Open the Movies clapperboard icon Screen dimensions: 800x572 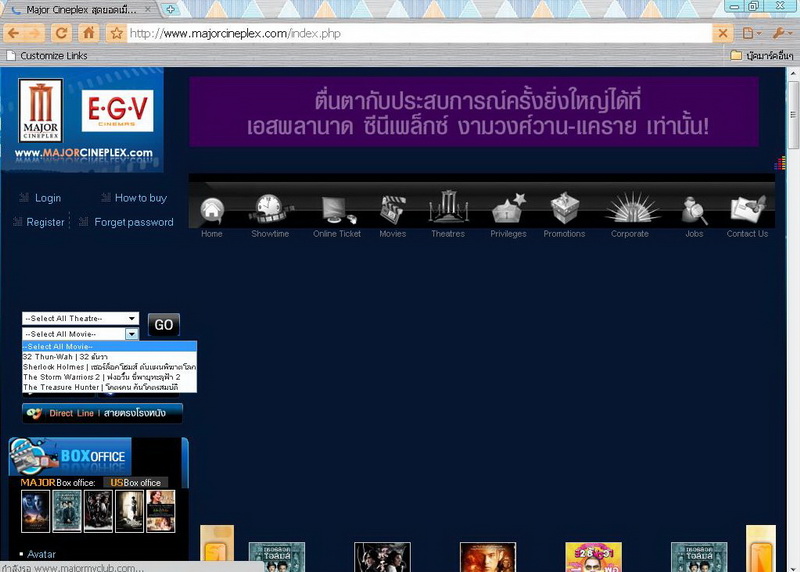tap(392, 210)
